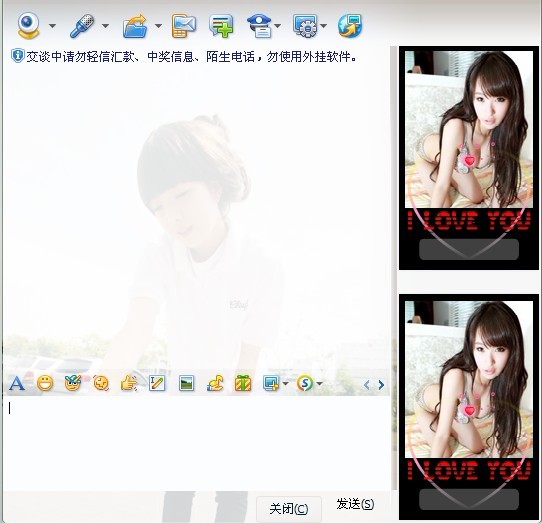Image resolution: width=542 pixels, height=523 pixels.
Task: Expand the video call dropdown arrow
Action: pos(52,26)
